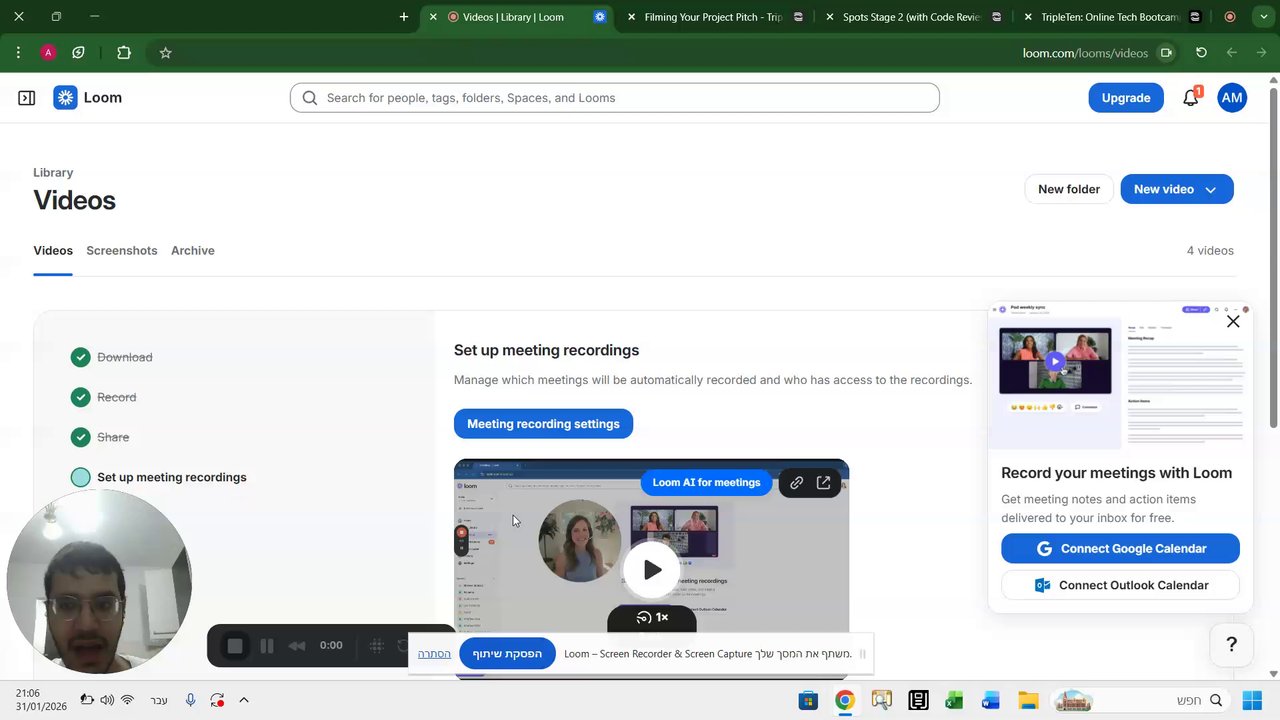Change the 1× playback speed

652,618
